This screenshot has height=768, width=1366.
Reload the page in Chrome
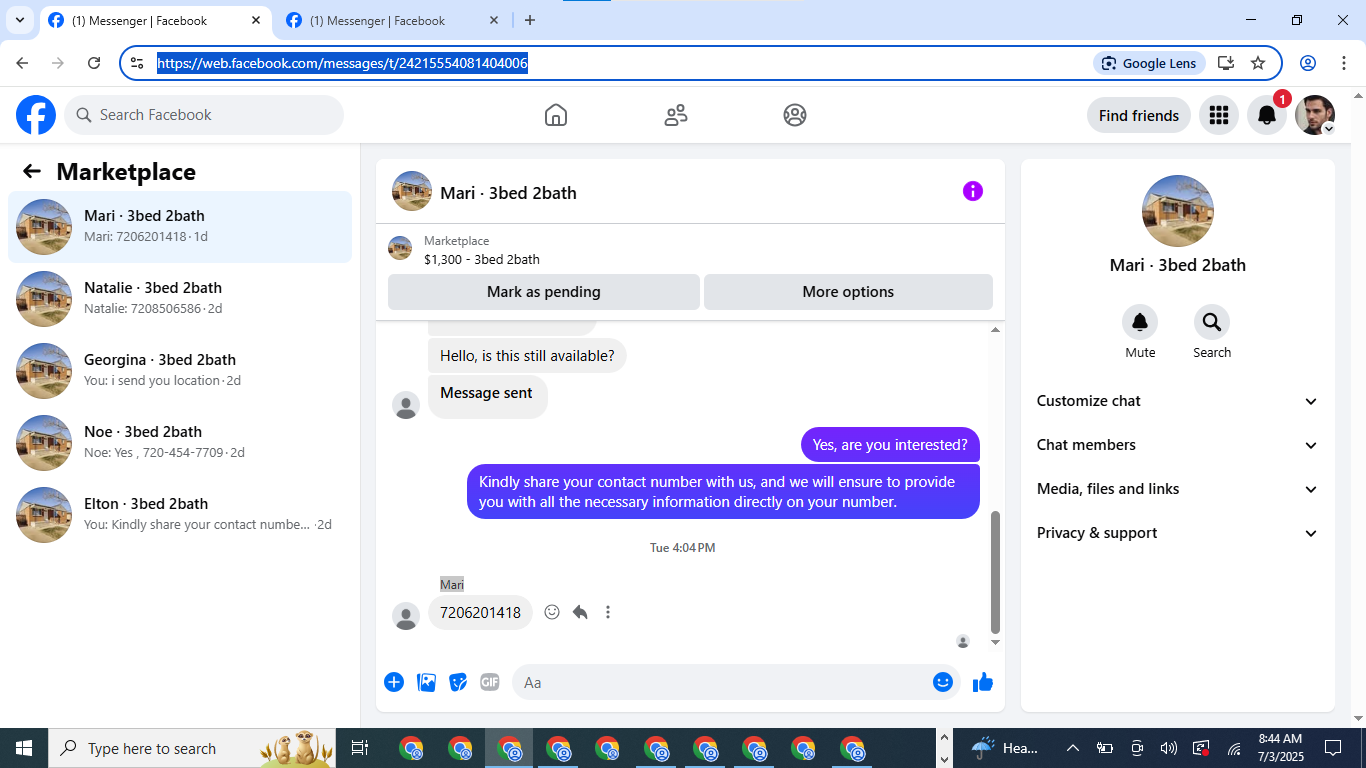click(x=94, y=63)
